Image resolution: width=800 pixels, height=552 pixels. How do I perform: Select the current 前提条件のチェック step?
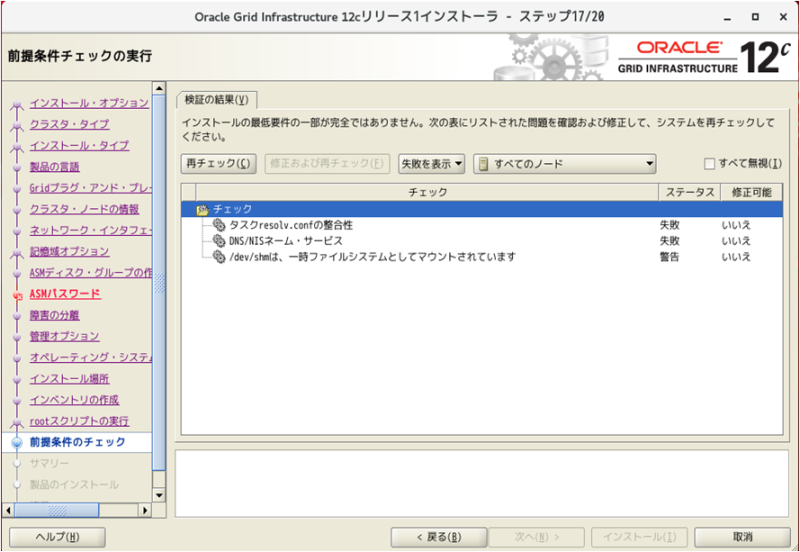pyautogui.click(x=78, y=442)
